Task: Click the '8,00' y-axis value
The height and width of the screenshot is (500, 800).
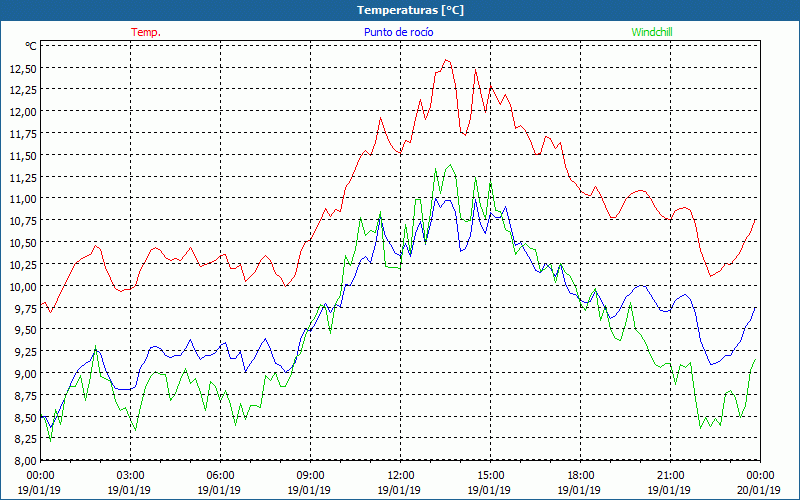Action: coord(26,461)
